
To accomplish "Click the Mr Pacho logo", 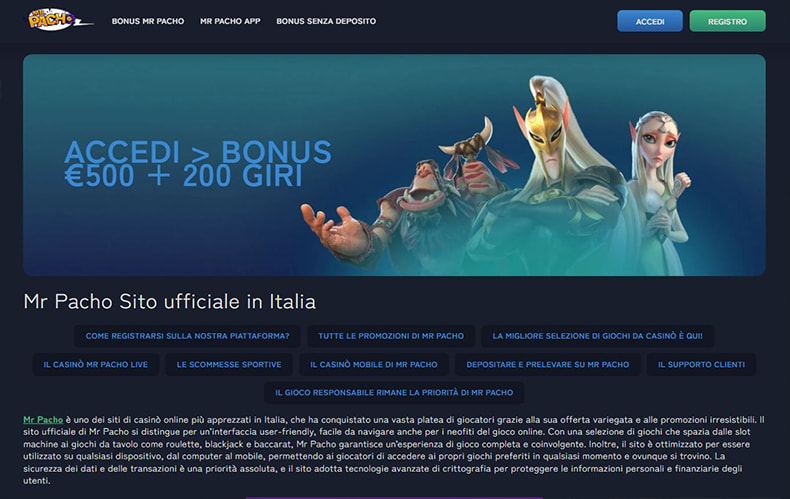I will [58, 20].
